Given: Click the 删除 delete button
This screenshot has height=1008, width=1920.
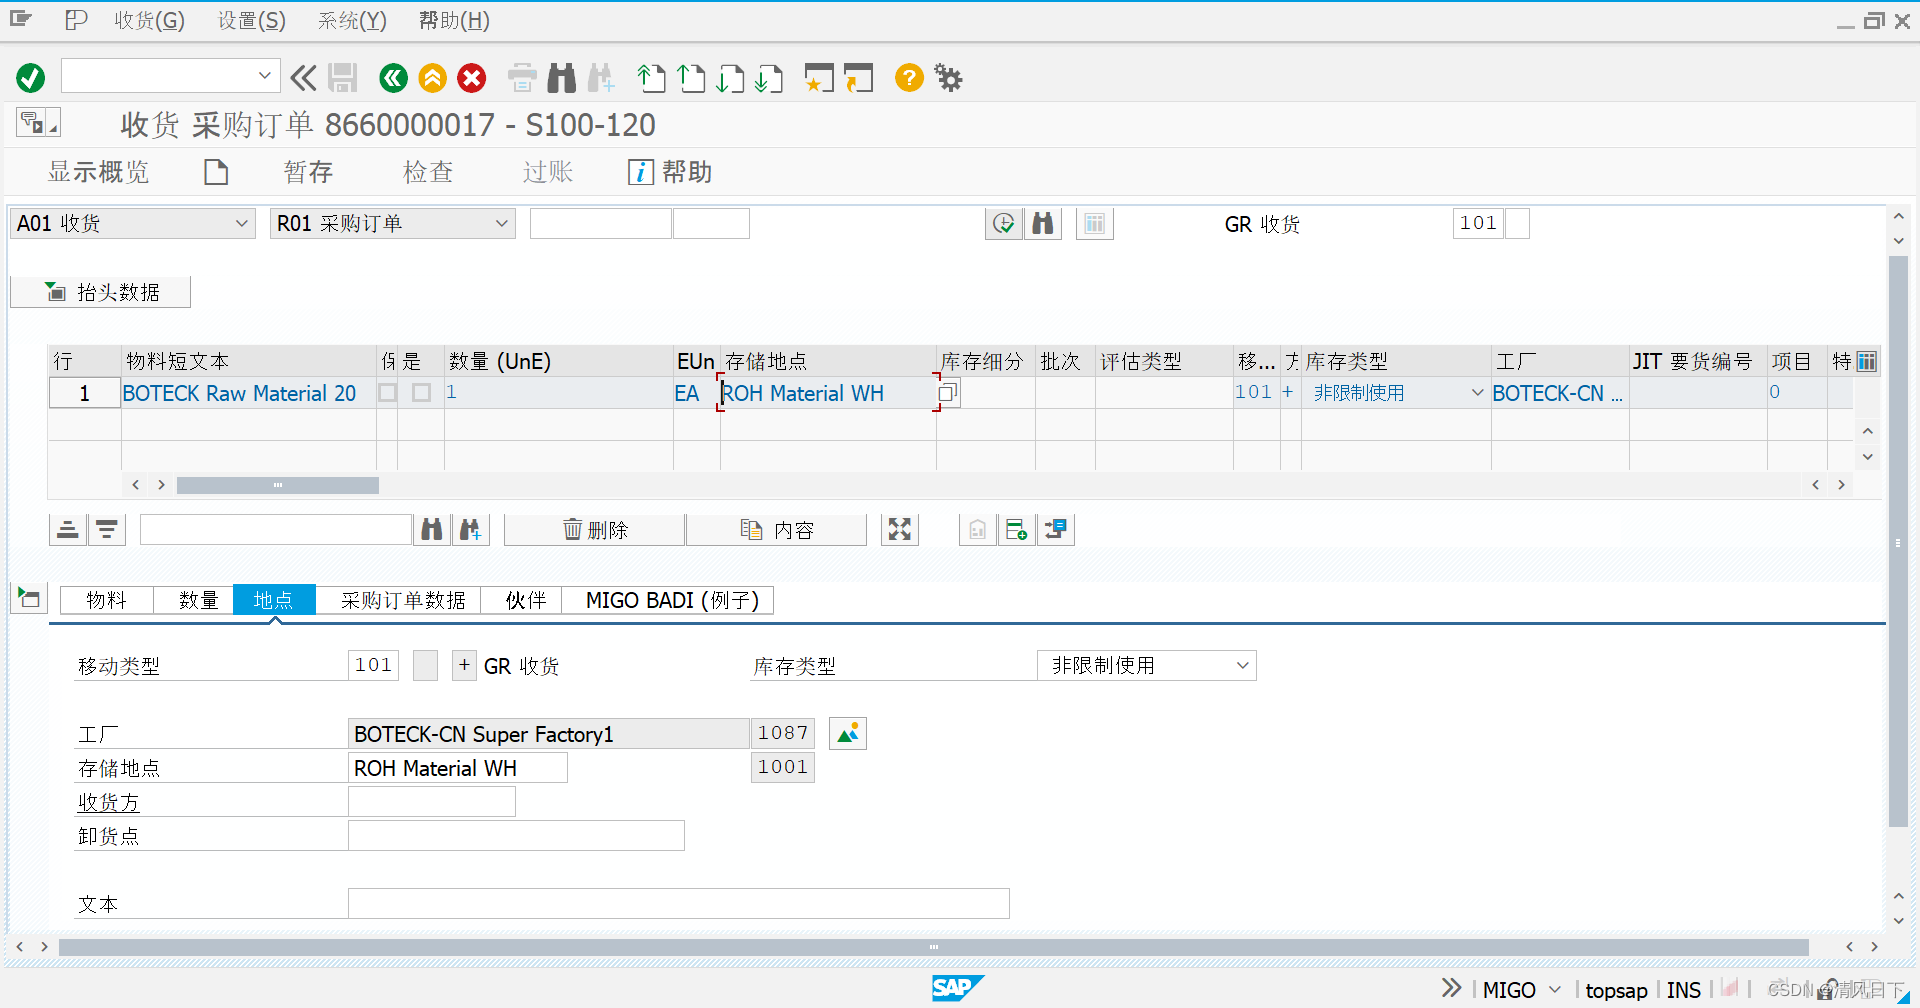Looking at the screenshot, I should pyautogui.click(x=595, y=530).
